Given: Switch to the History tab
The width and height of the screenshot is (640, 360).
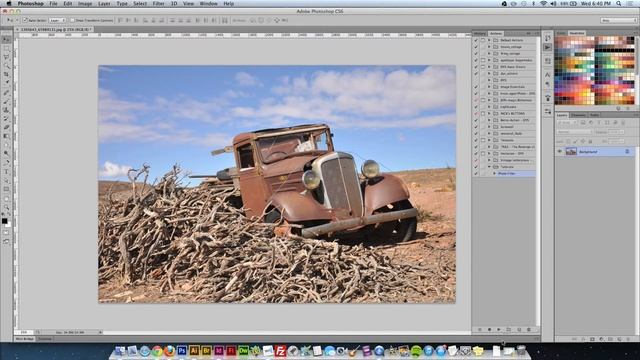Looking at the screenshot, I should [480, 33].
